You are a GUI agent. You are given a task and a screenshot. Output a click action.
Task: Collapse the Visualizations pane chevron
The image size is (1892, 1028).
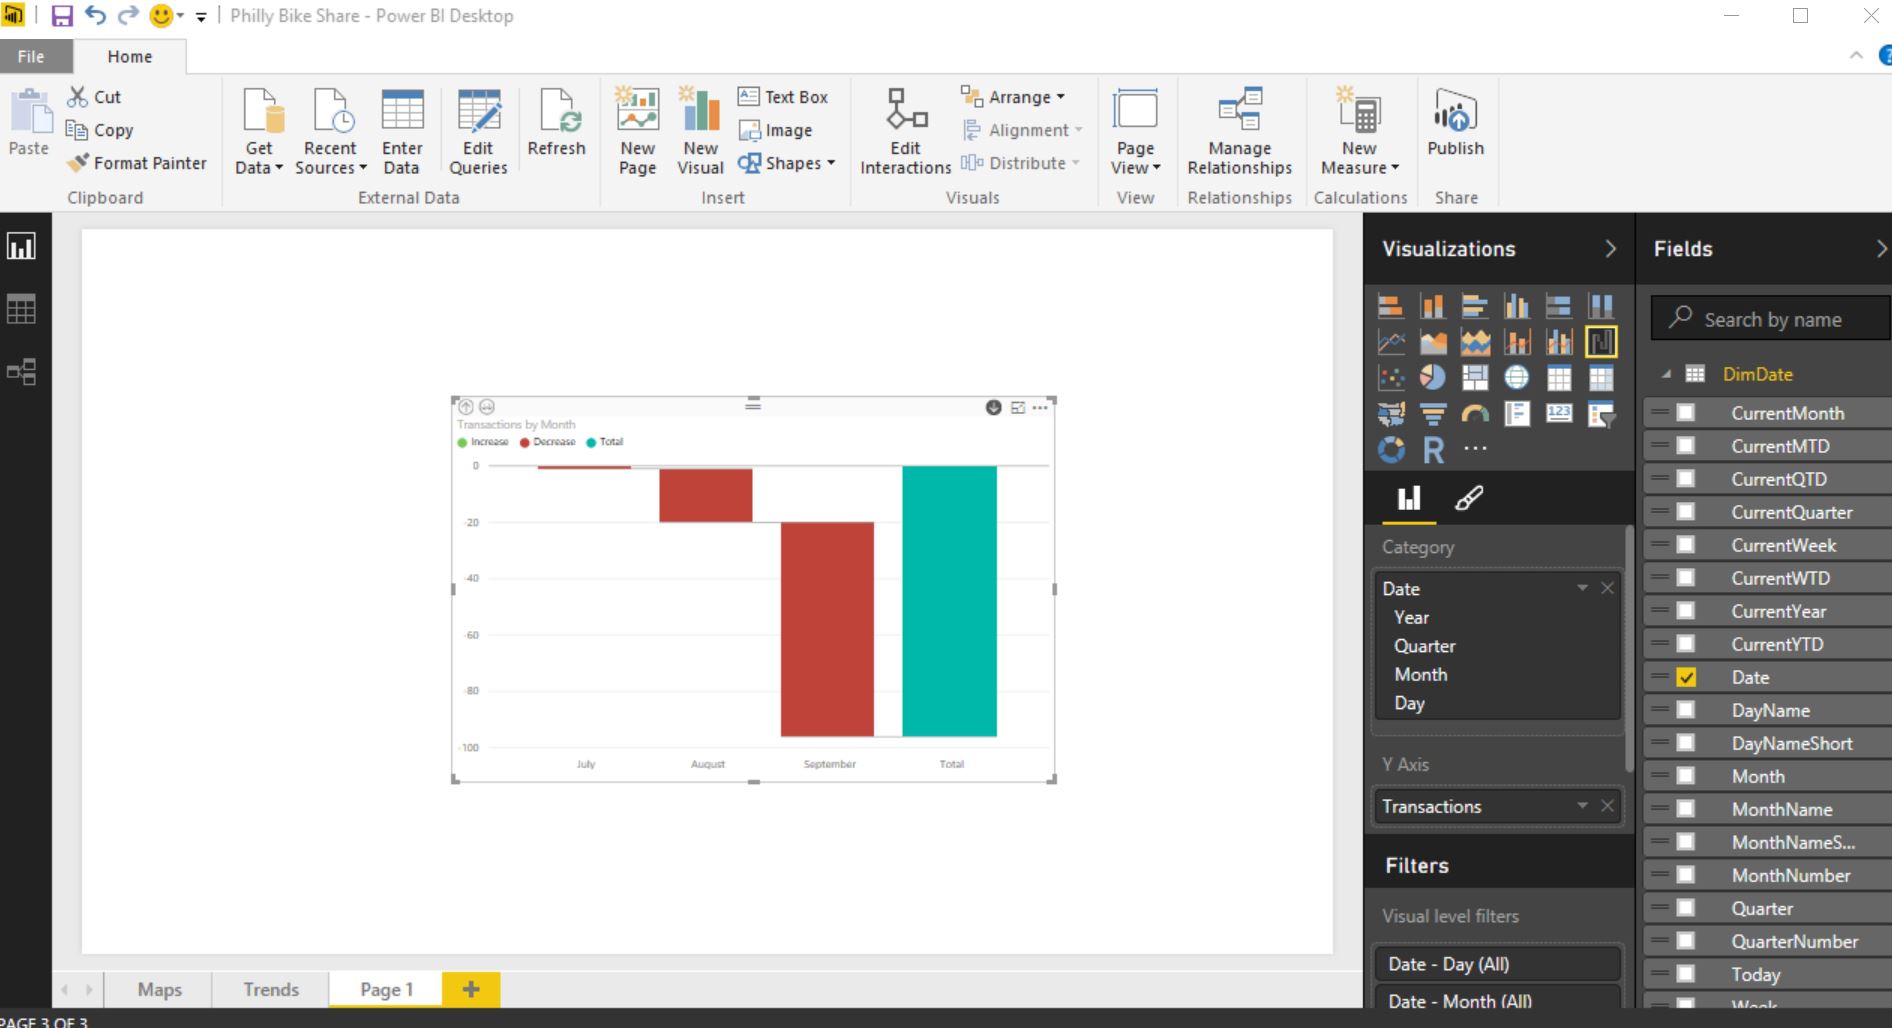coord(1610,249)
